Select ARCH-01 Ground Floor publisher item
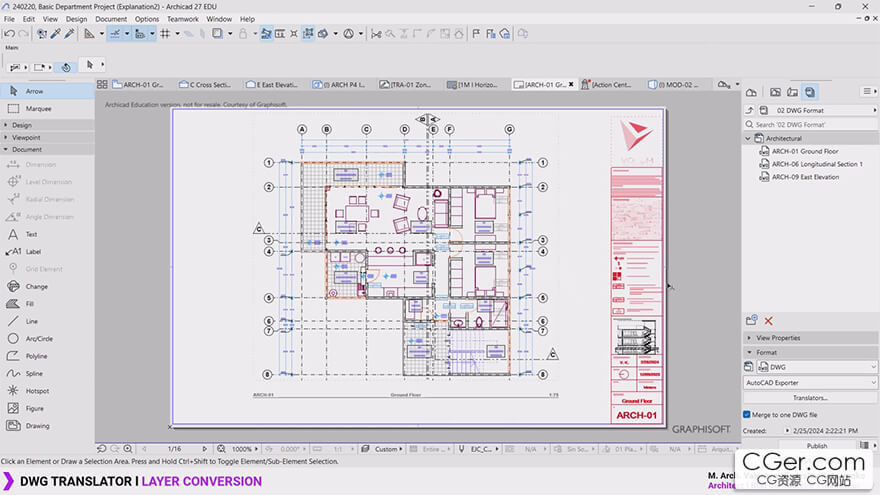This screenshot has width=880, height=495. [805, 151]
